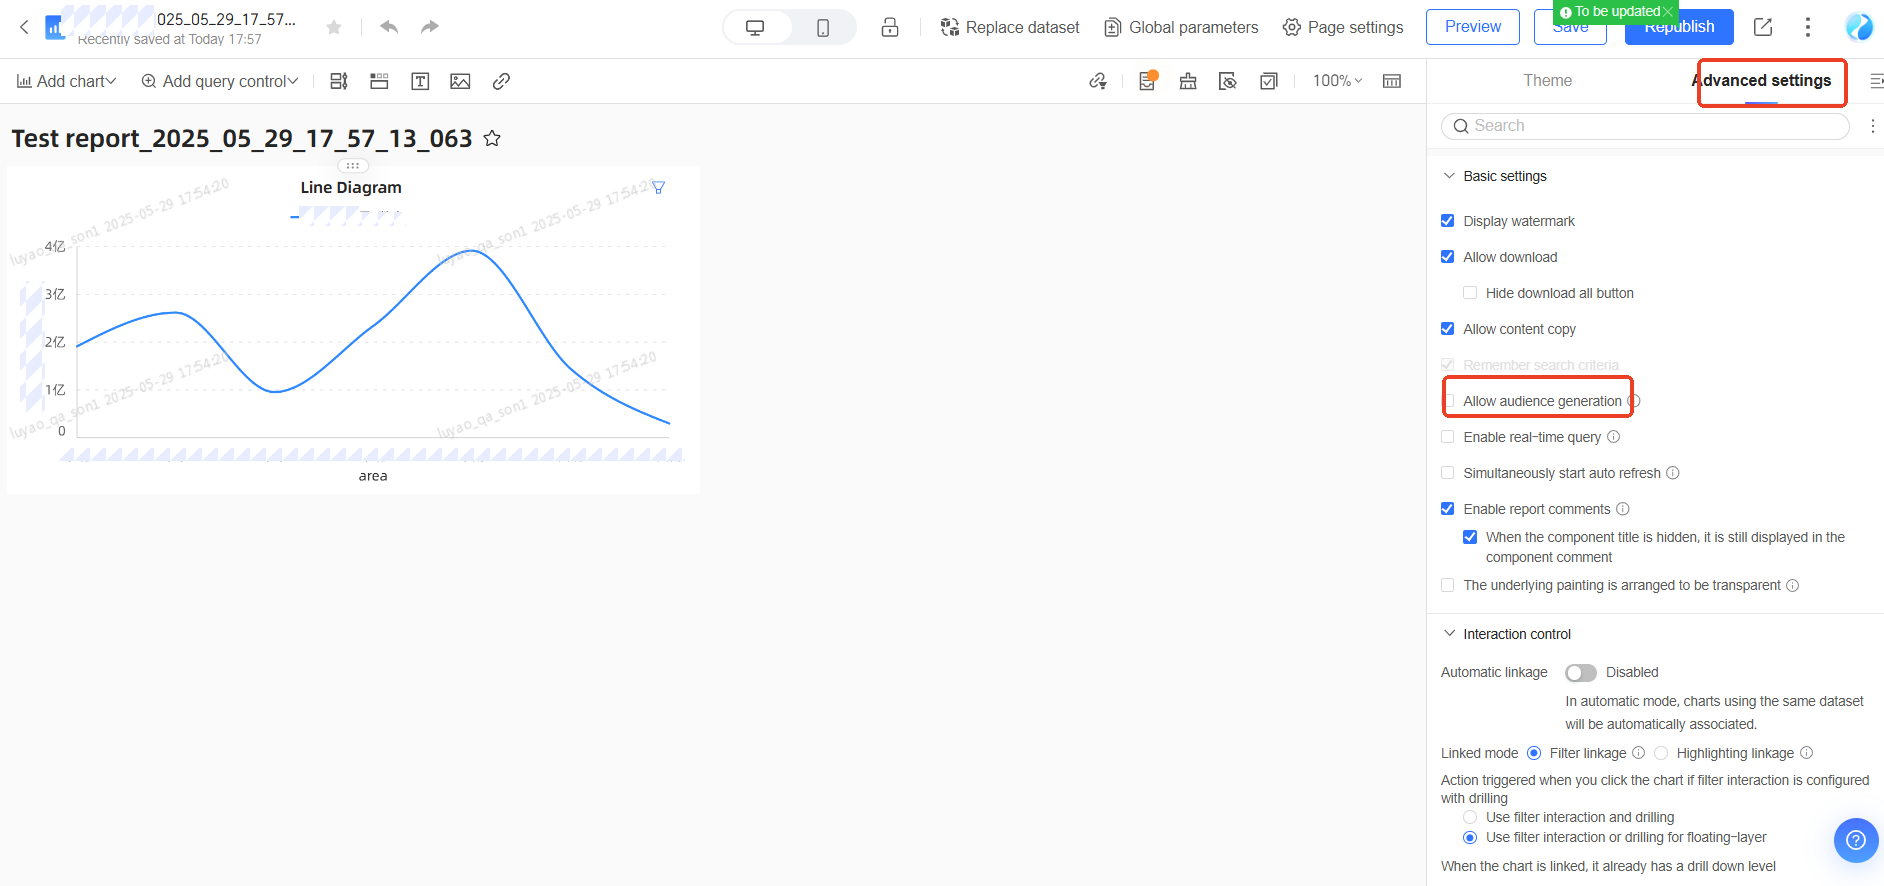Viewport: 1884px width, 886px height.
Task: Enable Allow audience generation checkbox
Action: coord(1447,401)
